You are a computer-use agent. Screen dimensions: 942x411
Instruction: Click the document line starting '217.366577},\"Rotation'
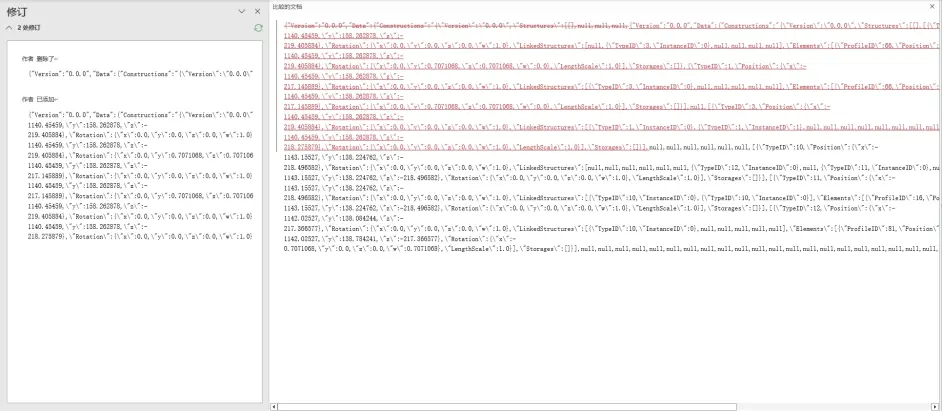tap(612, 229)
